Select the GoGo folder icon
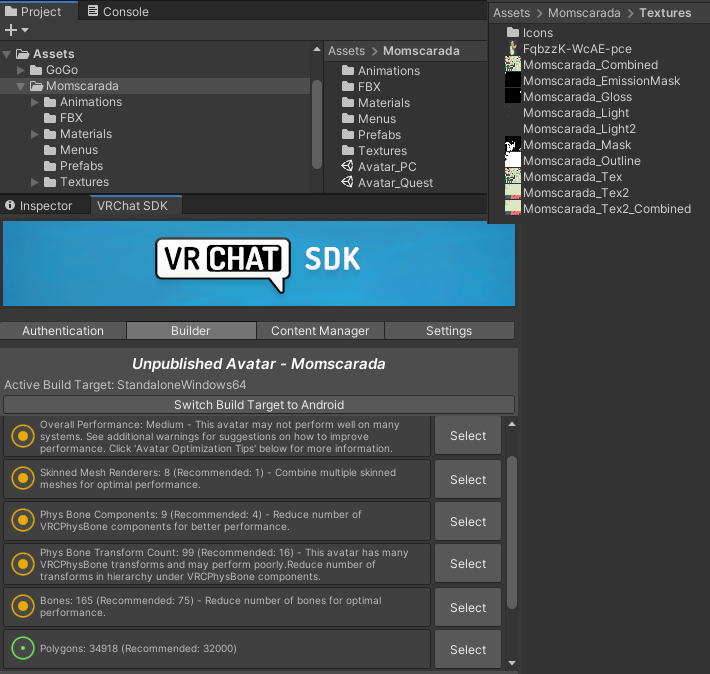The height and width of the screenshot is (674, 710). tap(36, 70)
